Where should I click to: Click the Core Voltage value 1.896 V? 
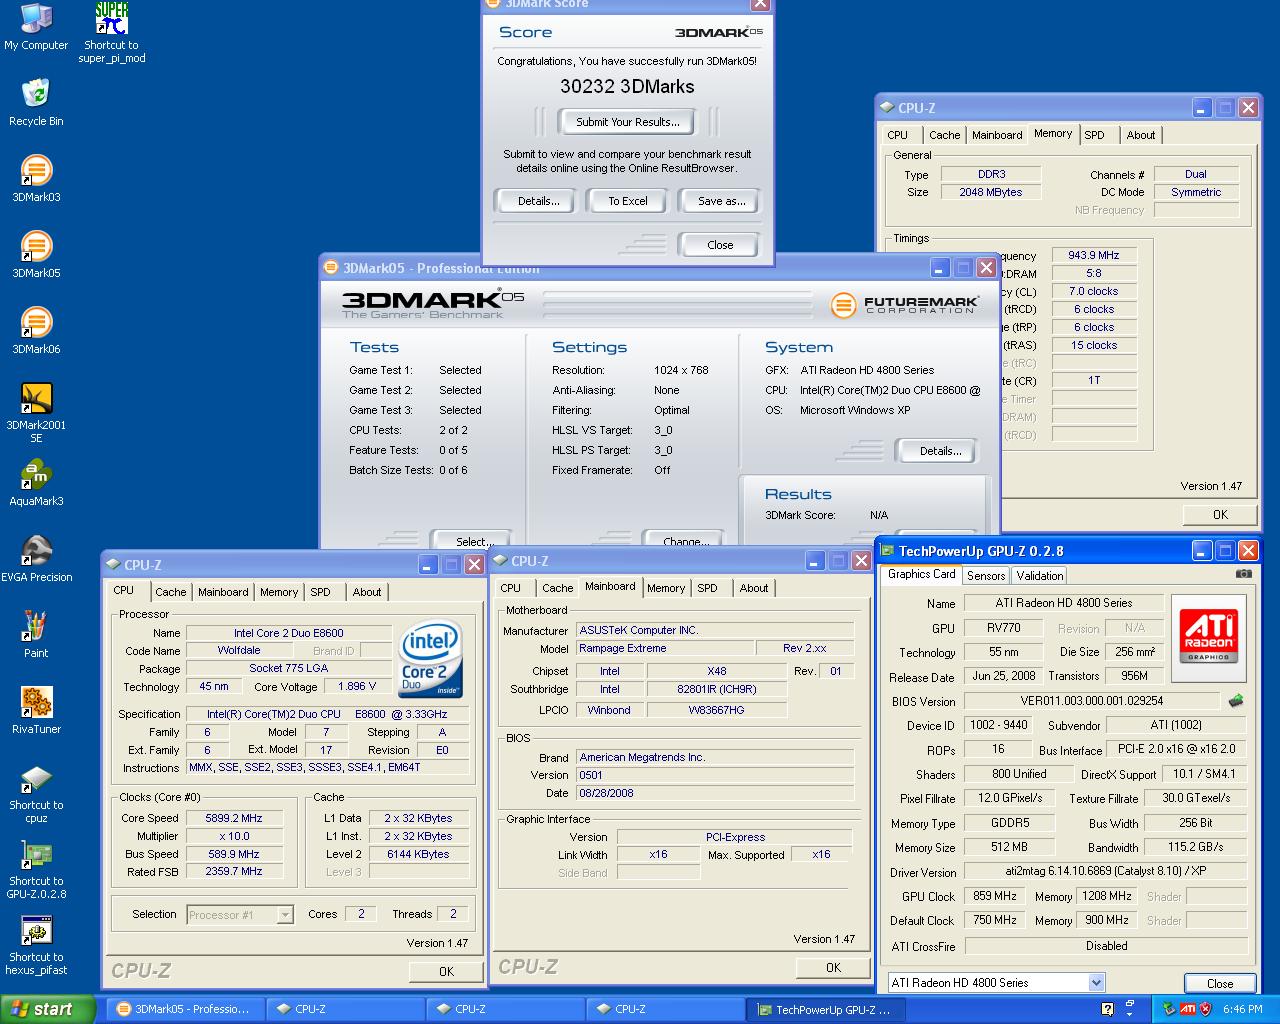pos(357,687)
